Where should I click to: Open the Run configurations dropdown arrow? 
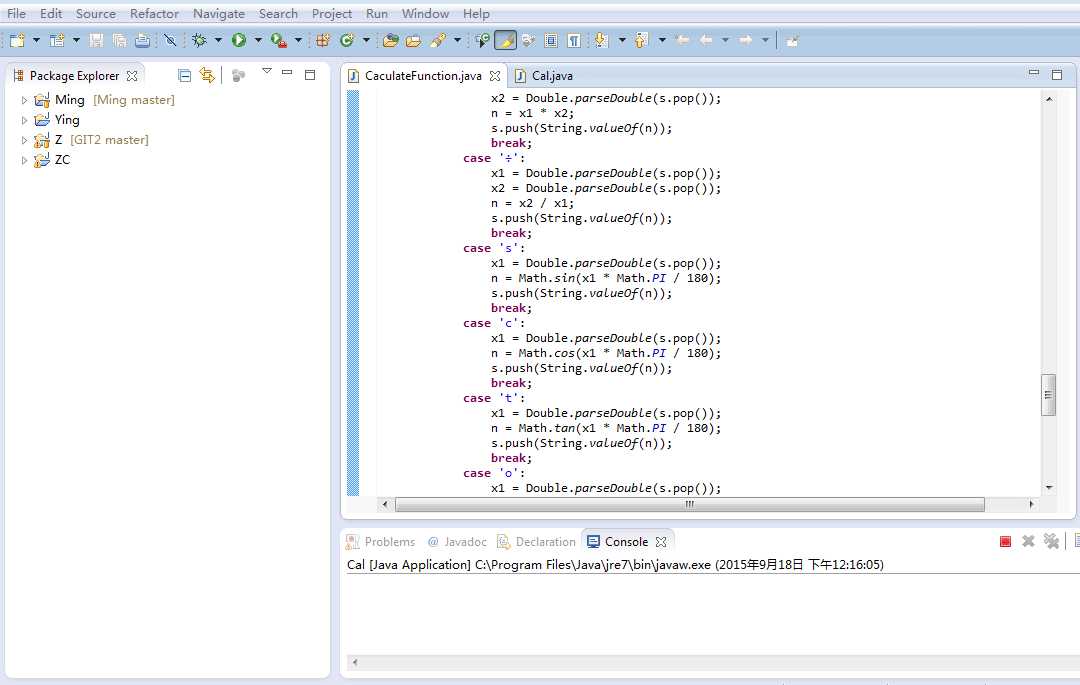pyautogui.click(x=258, y=41)
